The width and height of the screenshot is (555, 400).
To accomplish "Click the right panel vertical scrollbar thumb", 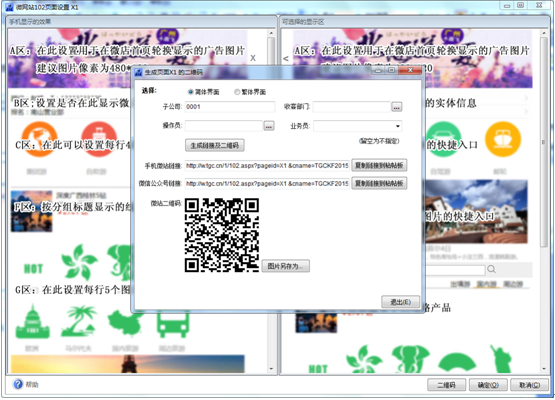I will pyautogui.click(x=544, y=142).
